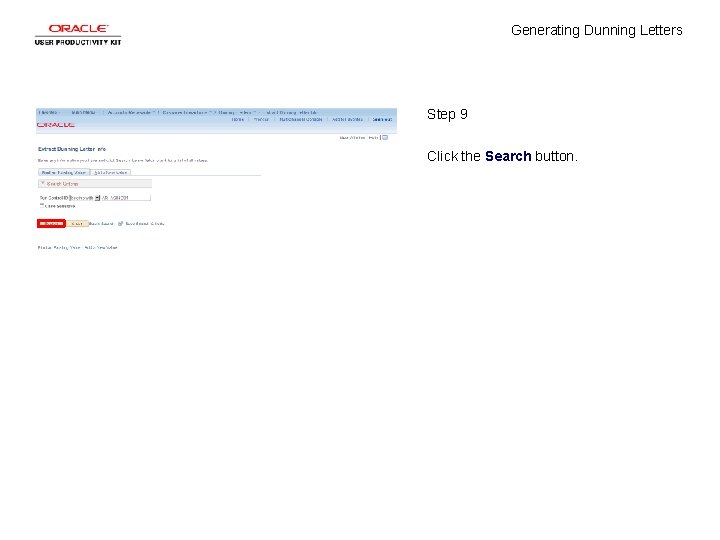Viewport: 720px width, 540px height.
Task: Click the Help link
Action: pos(373,138)
